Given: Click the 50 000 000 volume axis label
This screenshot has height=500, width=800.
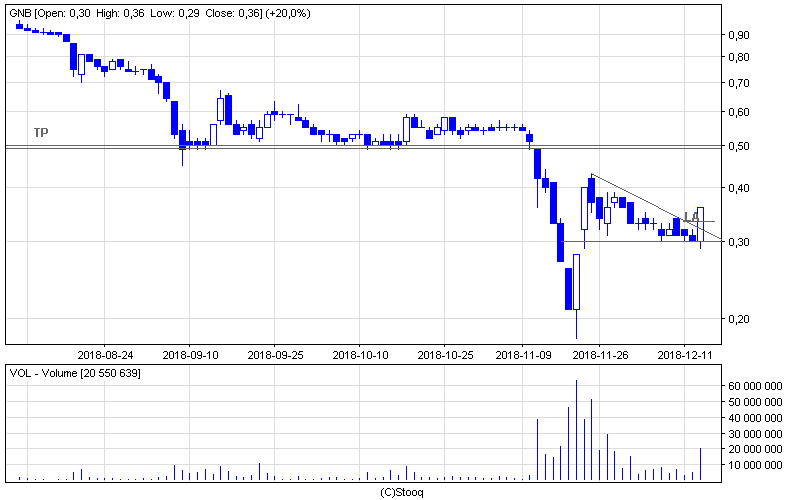Looking at the screenshot, I should pos(755,402).
